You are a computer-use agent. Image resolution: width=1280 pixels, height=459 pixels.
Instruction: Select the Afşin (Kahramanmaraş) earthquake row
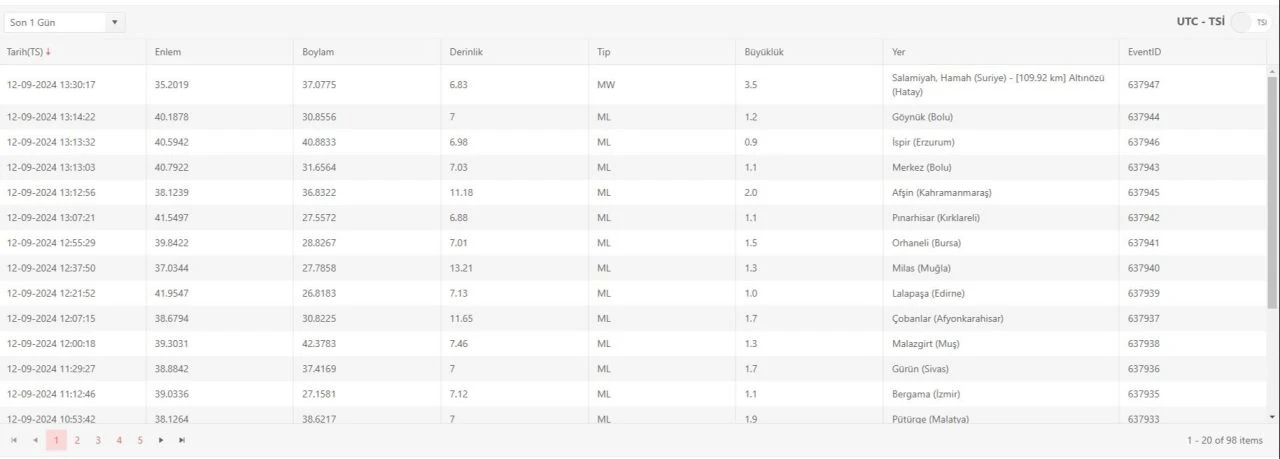[x=944, y=192]
